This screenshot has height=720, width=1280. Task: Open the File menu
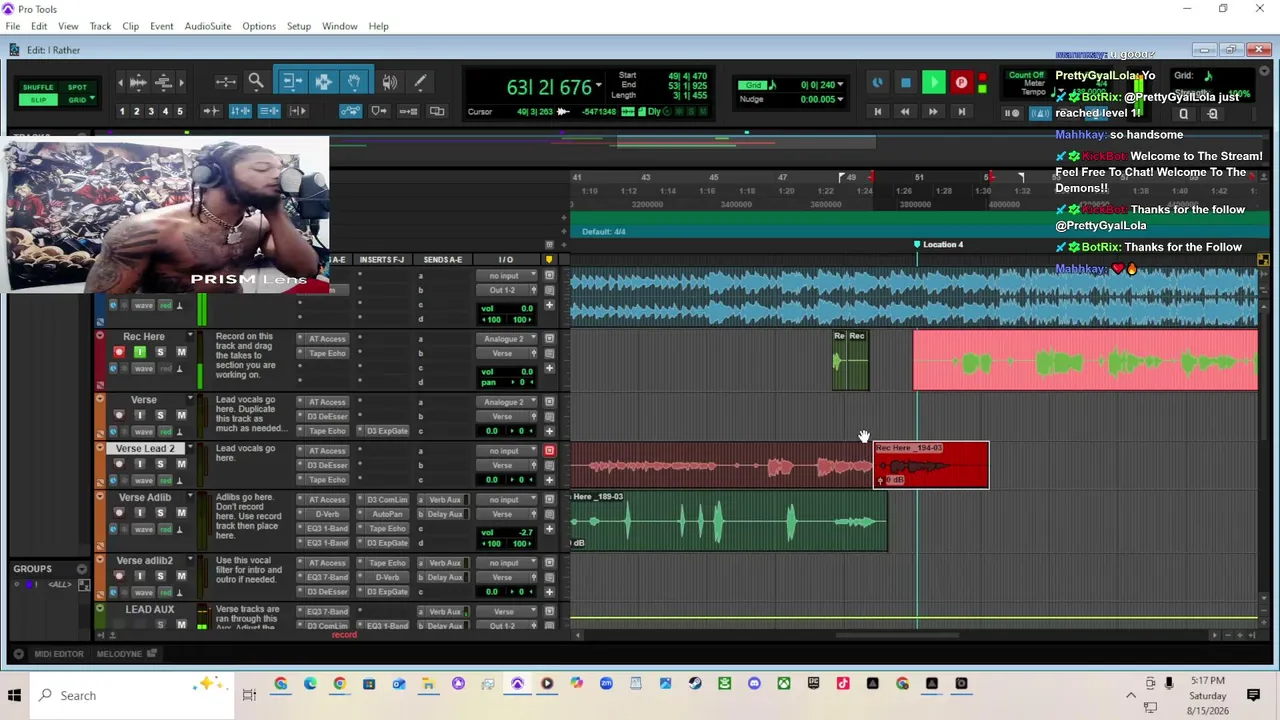[x=12, y=26]
